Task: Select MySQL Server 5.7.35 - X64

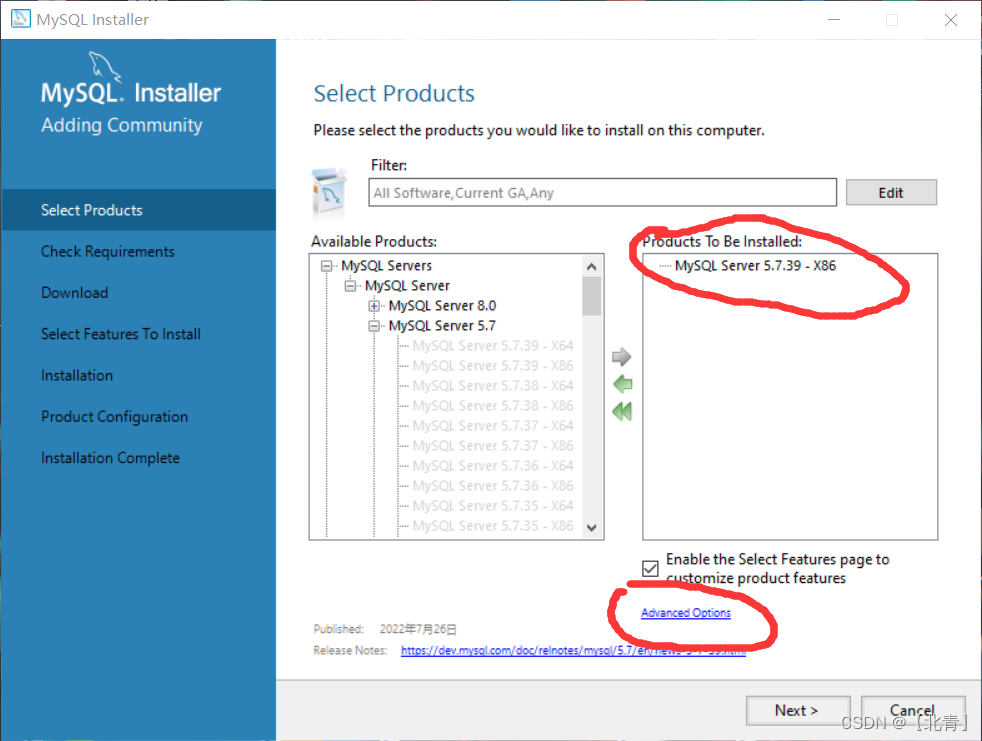Action: point(493,506)
